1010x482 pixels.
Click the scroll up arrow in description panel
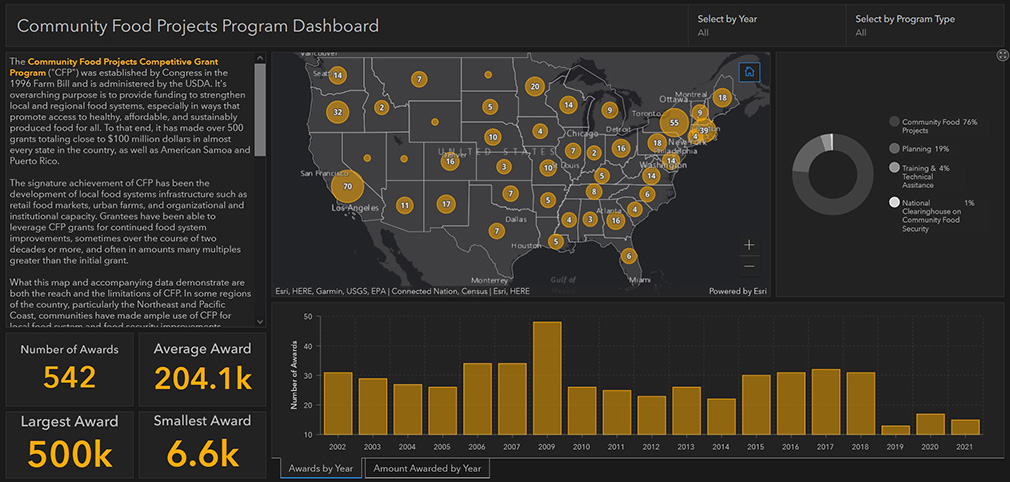pyautogui.click(x=260, y=58)
